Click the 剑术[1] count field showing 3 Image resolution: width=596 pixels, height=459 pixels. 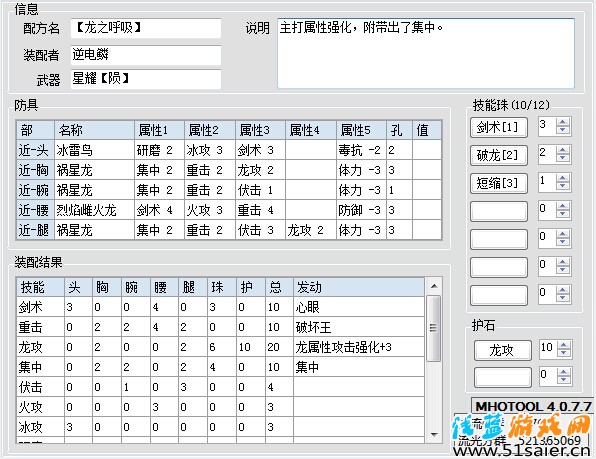click(547, 126)
